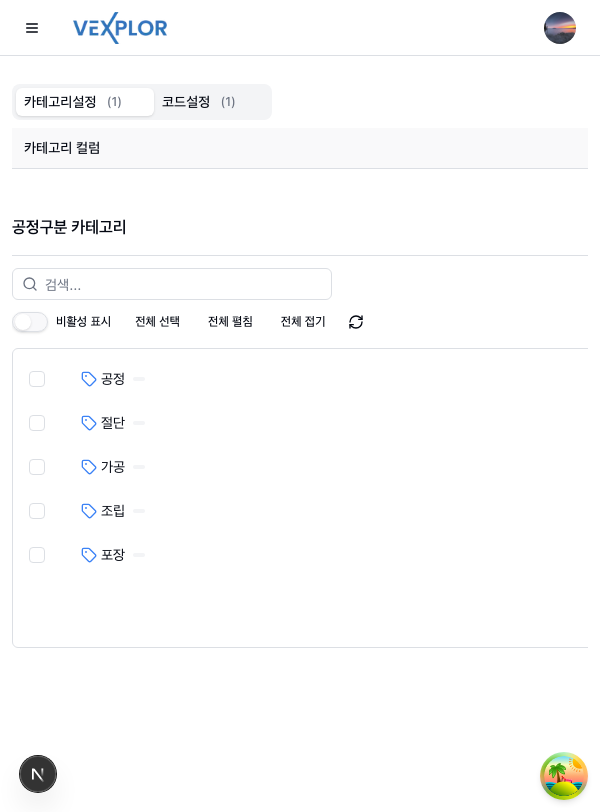Screen dimensions: 600x812
Task: Click the tag icon next to 조립
Action: coord(89,511)
